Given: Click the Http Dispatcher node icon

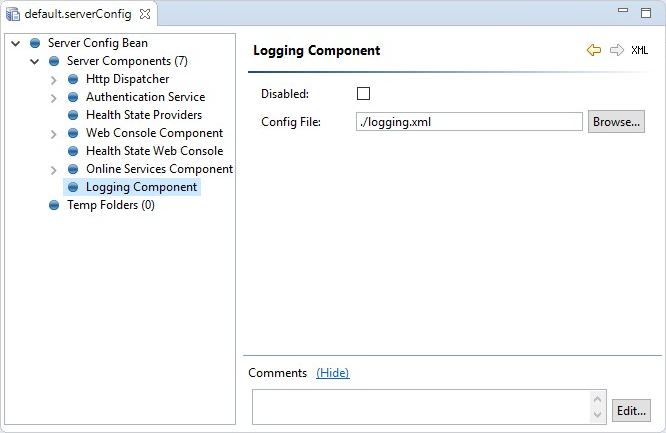Looking at the screenshot, I should point(73,79).
